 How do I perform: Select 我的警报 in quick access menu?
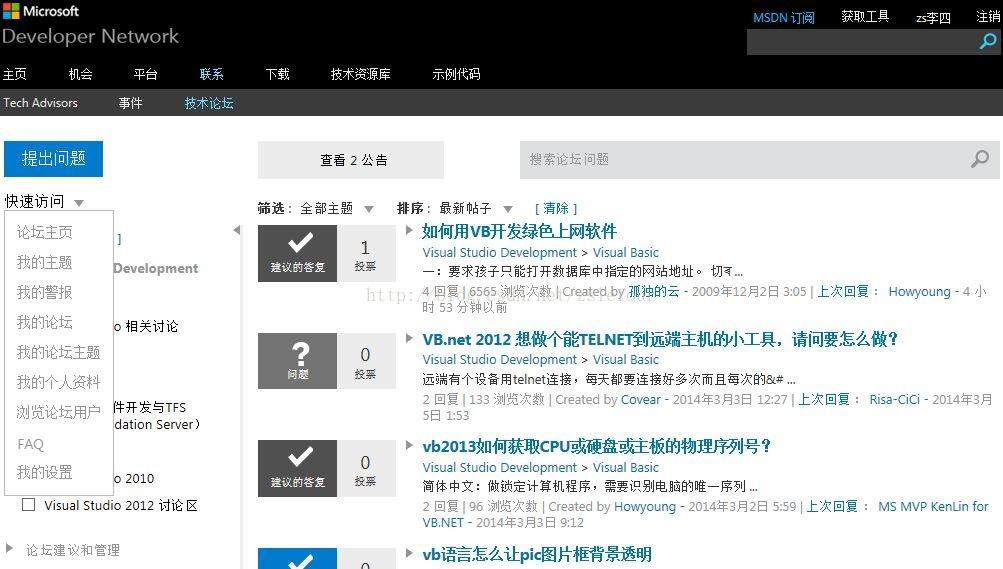pyautogui.click(x=45, y=292)
